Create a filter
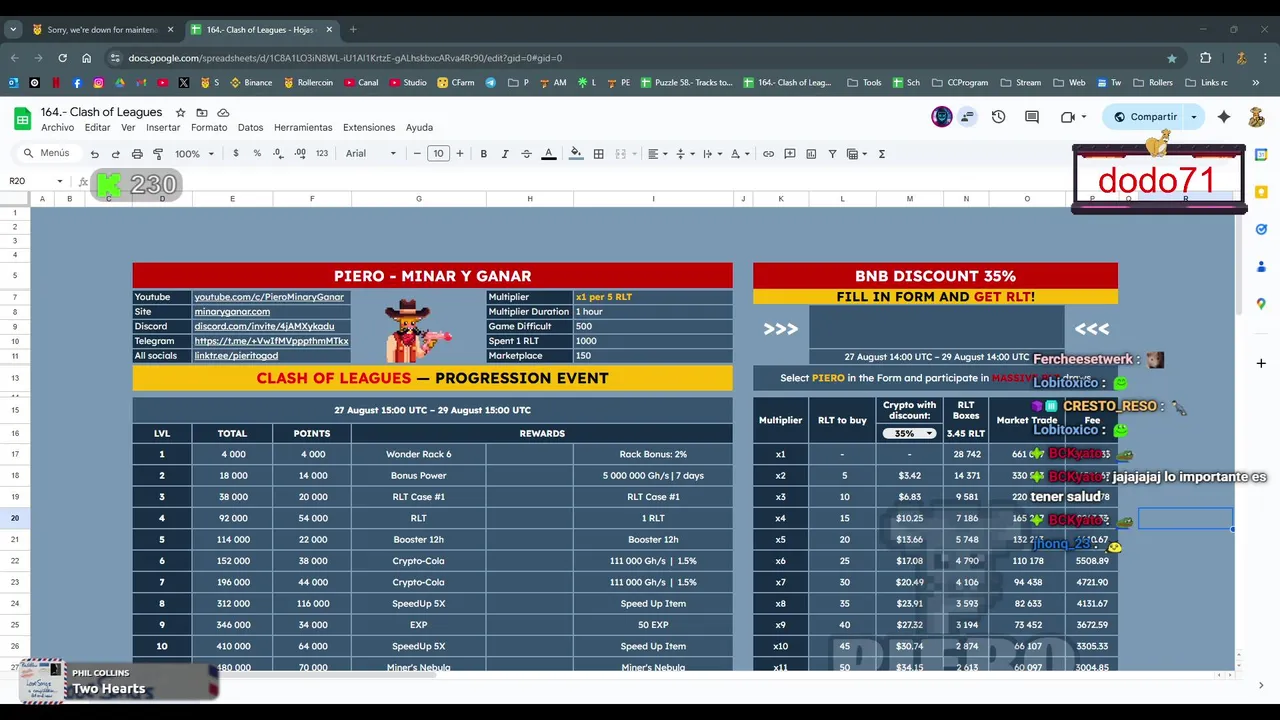 [x=832, y=154]
